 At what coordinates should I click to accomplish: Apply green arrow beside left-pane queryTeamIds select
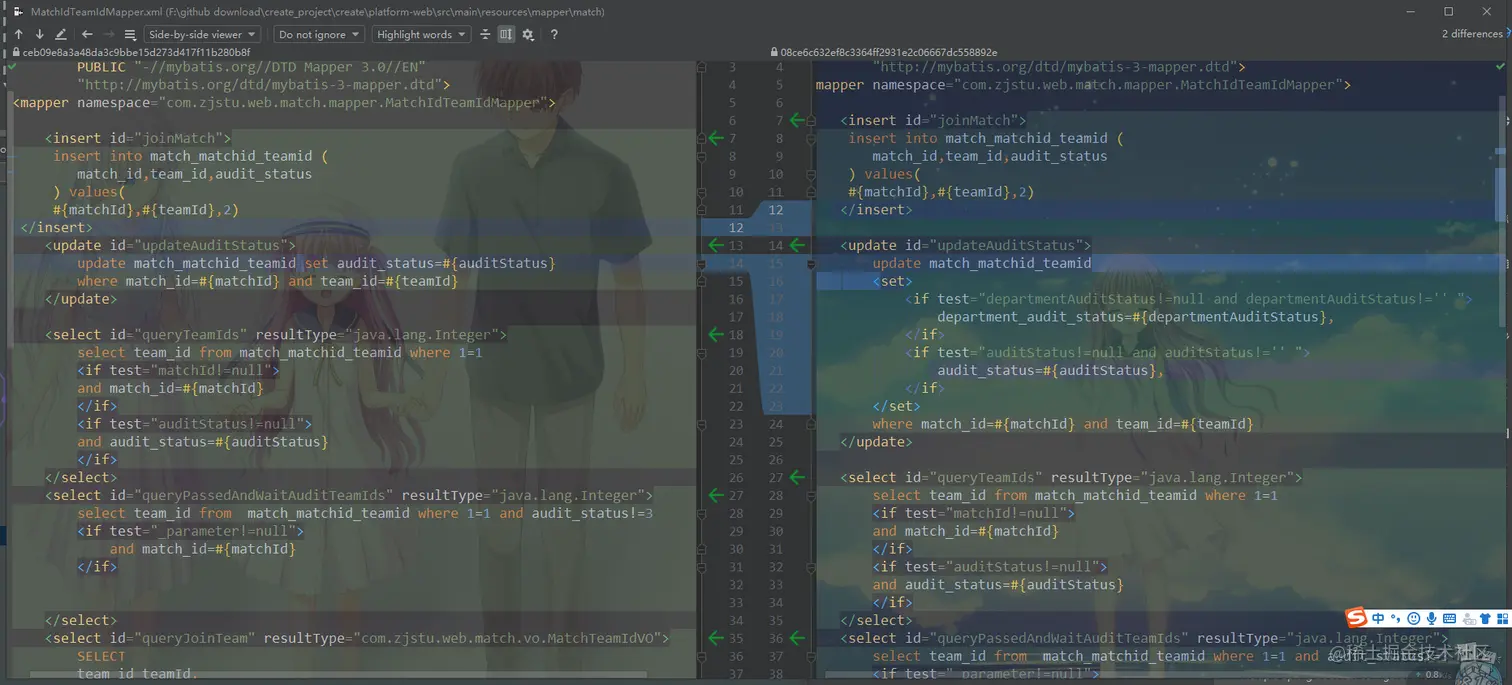coord(716,334)
